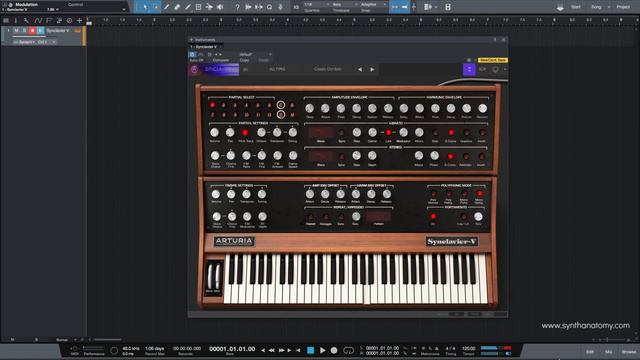Click the 00001.01.01.00 bars position display
The image size is (640, 360).
click(232, 349)
